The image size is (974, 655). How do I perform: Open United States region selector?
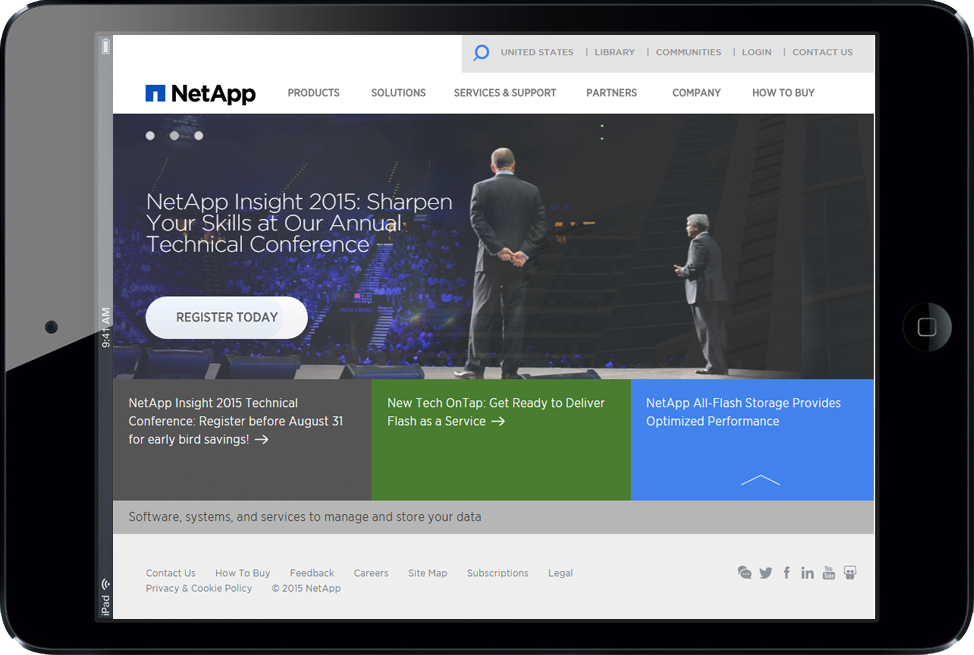pyautogui.click(x=537, y=52)
